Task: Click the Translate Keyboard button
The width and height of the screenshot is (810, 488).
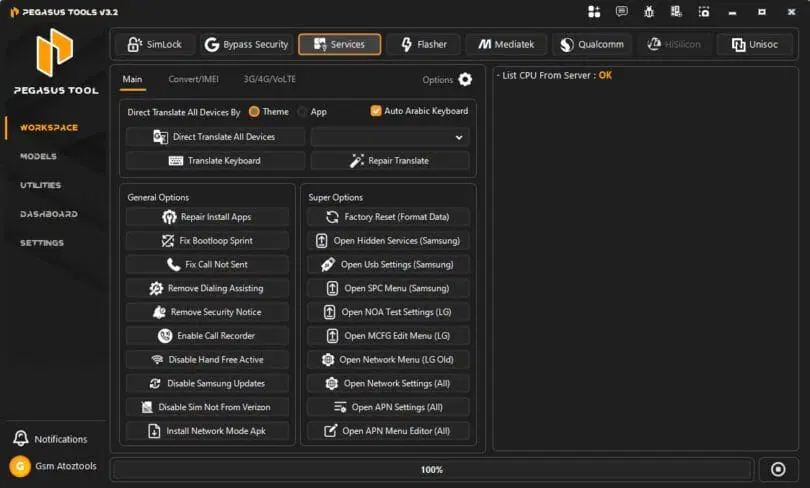Action: click(x=215, y=161)
